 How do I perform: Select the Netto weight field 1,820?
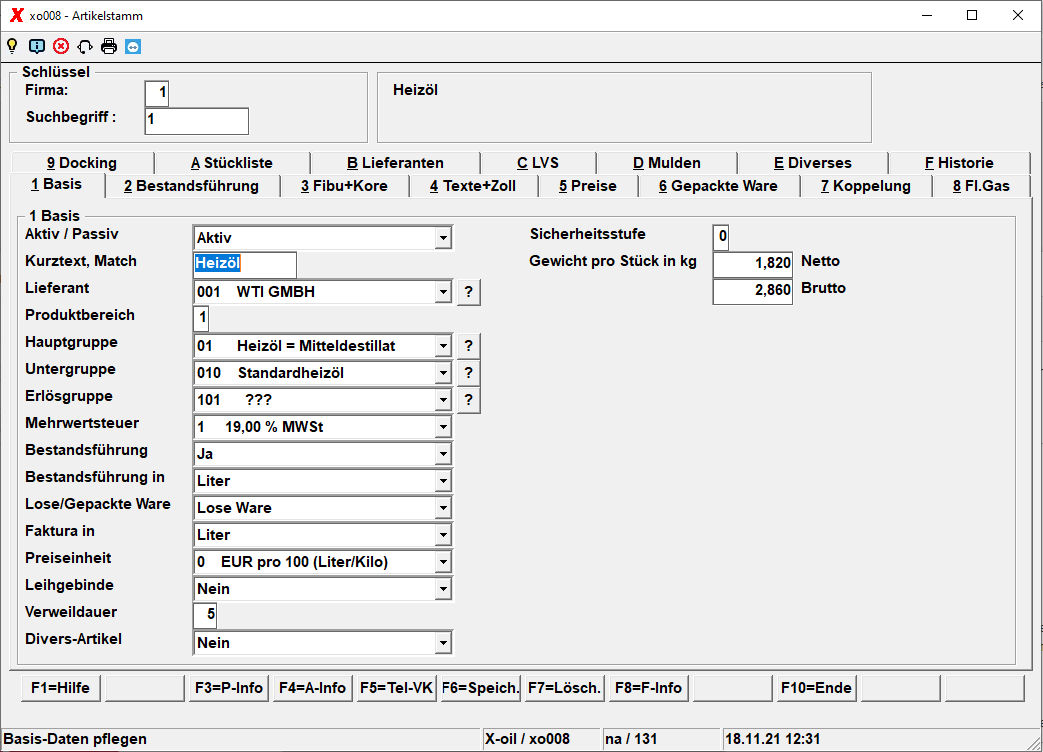(753, 265)
